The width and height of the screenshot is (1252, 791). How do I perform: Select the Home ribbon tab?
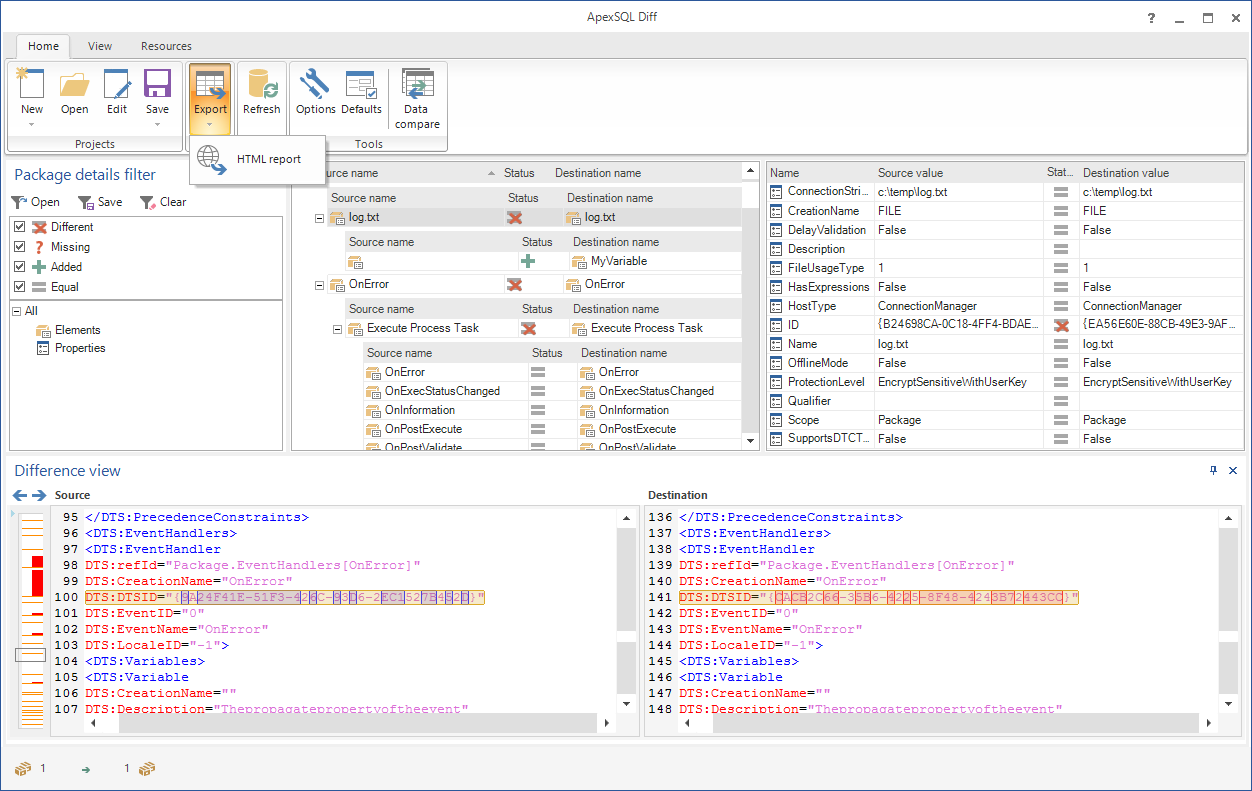(43, 46)
